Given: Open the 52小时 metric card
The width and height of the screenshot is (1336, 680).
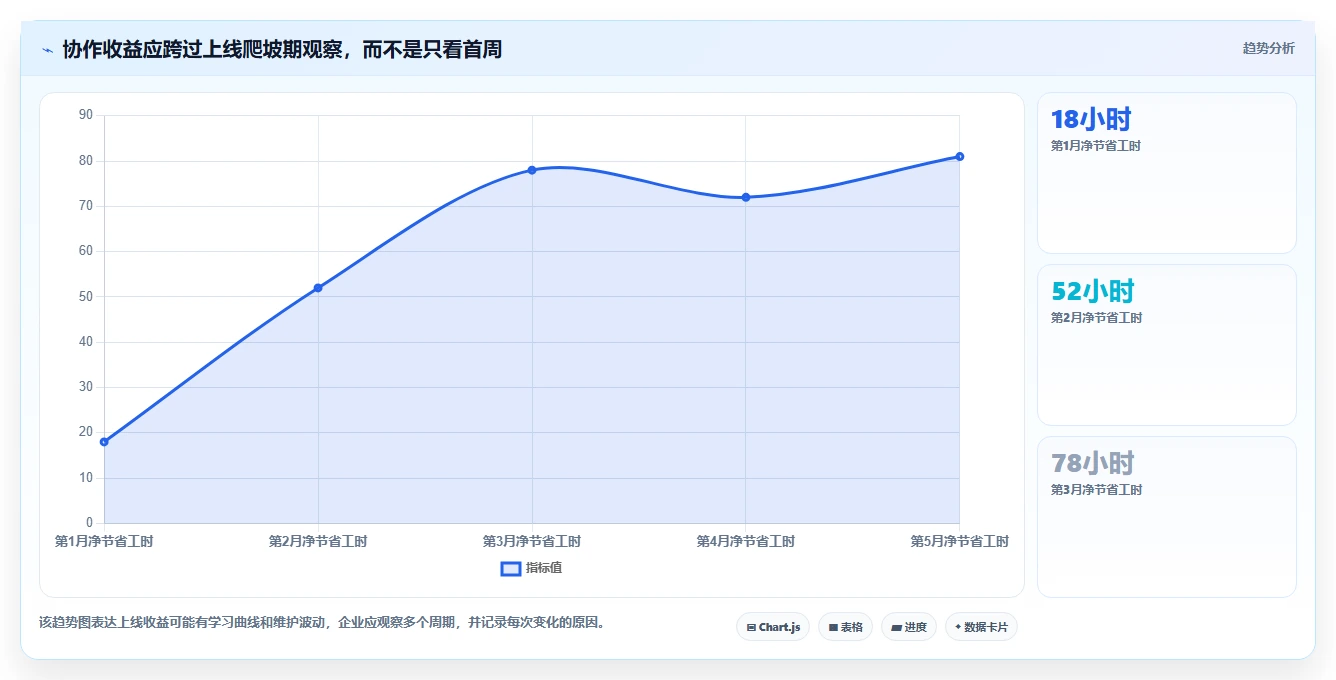Looking at the screenshot, I should click(1167, 345).
